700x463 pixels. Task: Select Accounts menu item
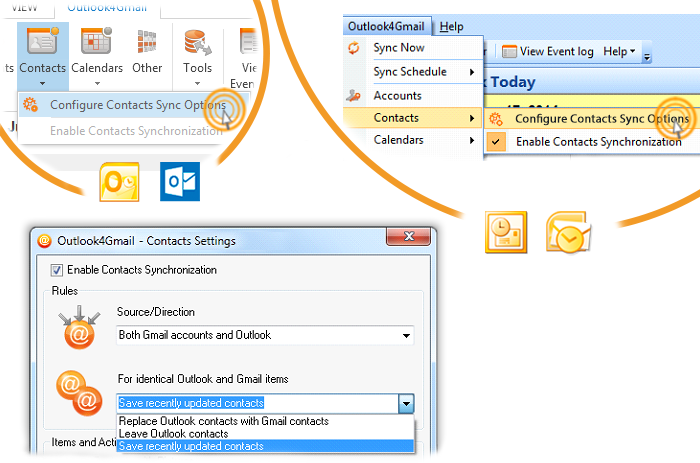[413, 96]
